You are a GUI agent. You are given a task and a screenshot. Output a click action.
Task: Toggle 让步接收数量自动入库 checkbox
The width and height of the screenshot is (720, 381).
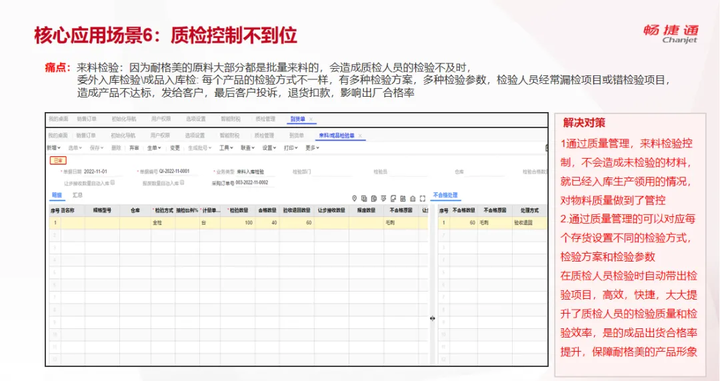112,183
